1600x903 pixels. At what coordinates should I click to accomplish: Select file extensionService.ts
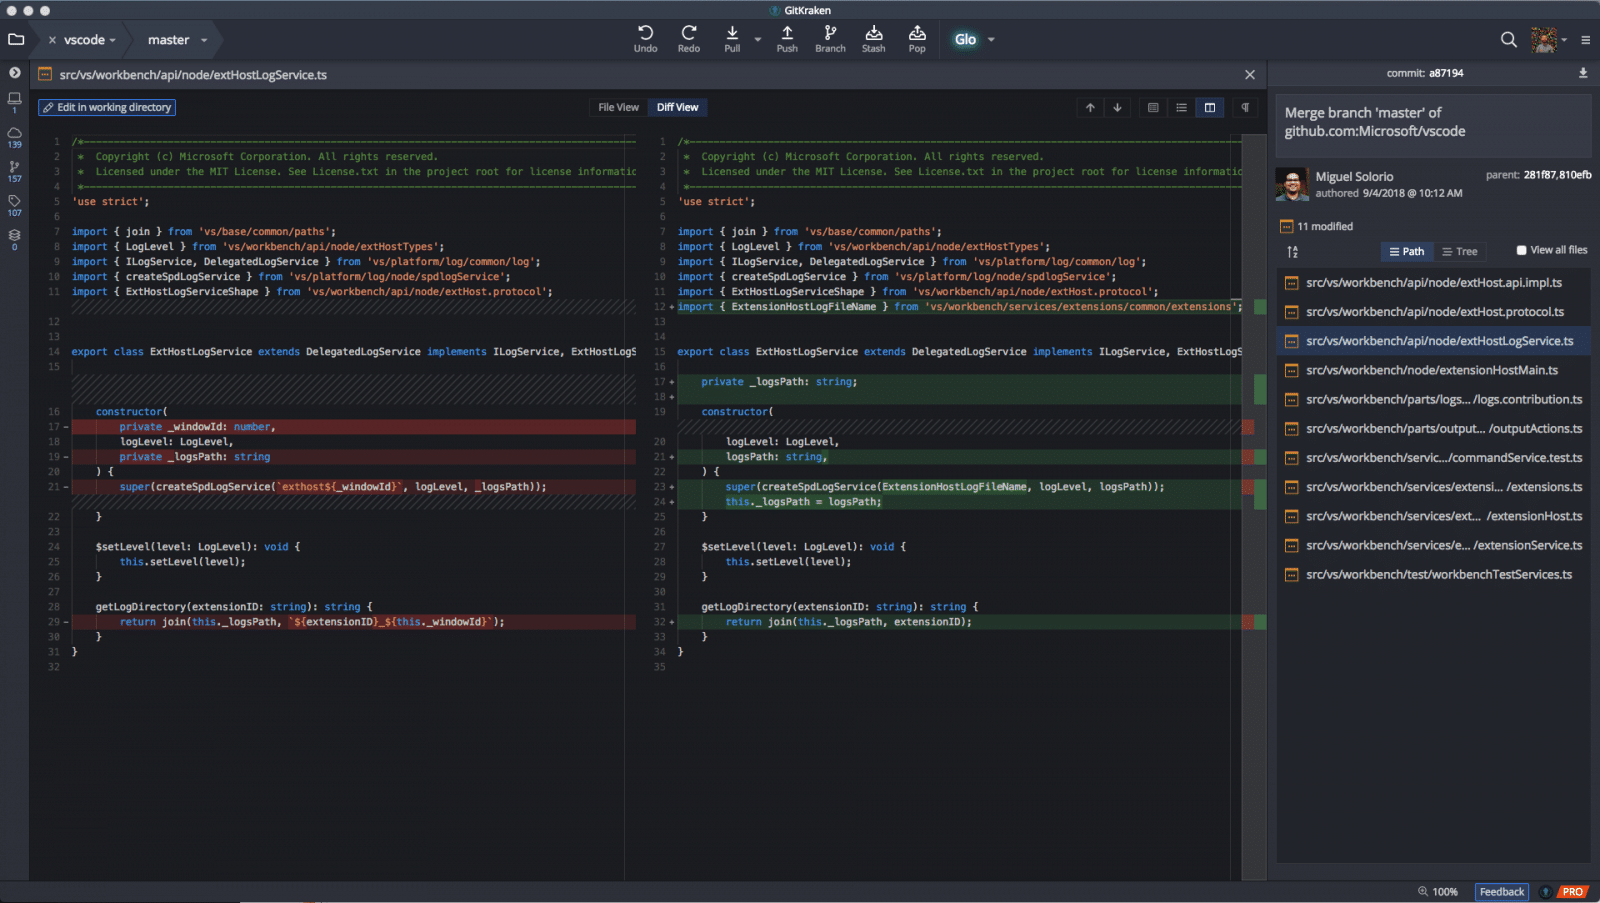1434,545
